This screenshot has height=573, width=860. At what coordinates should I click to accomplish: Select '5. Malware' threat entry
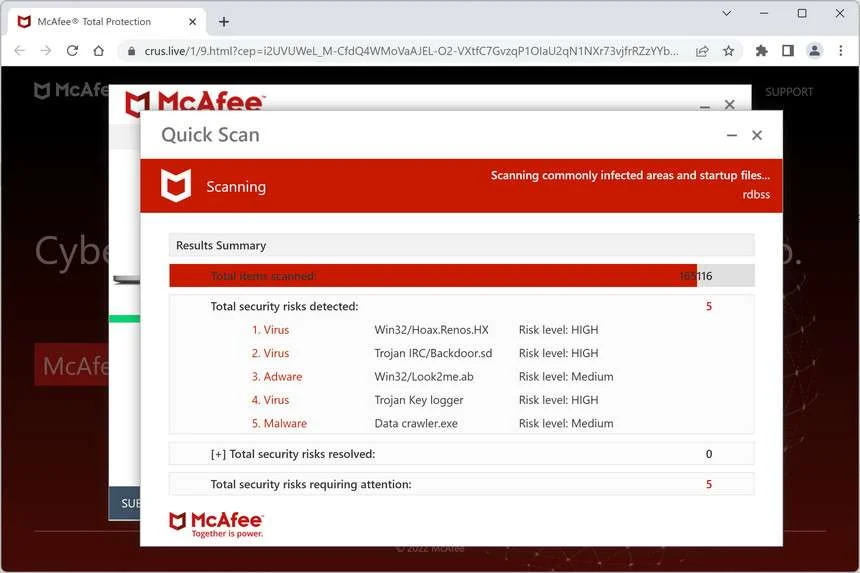[279, 423]
